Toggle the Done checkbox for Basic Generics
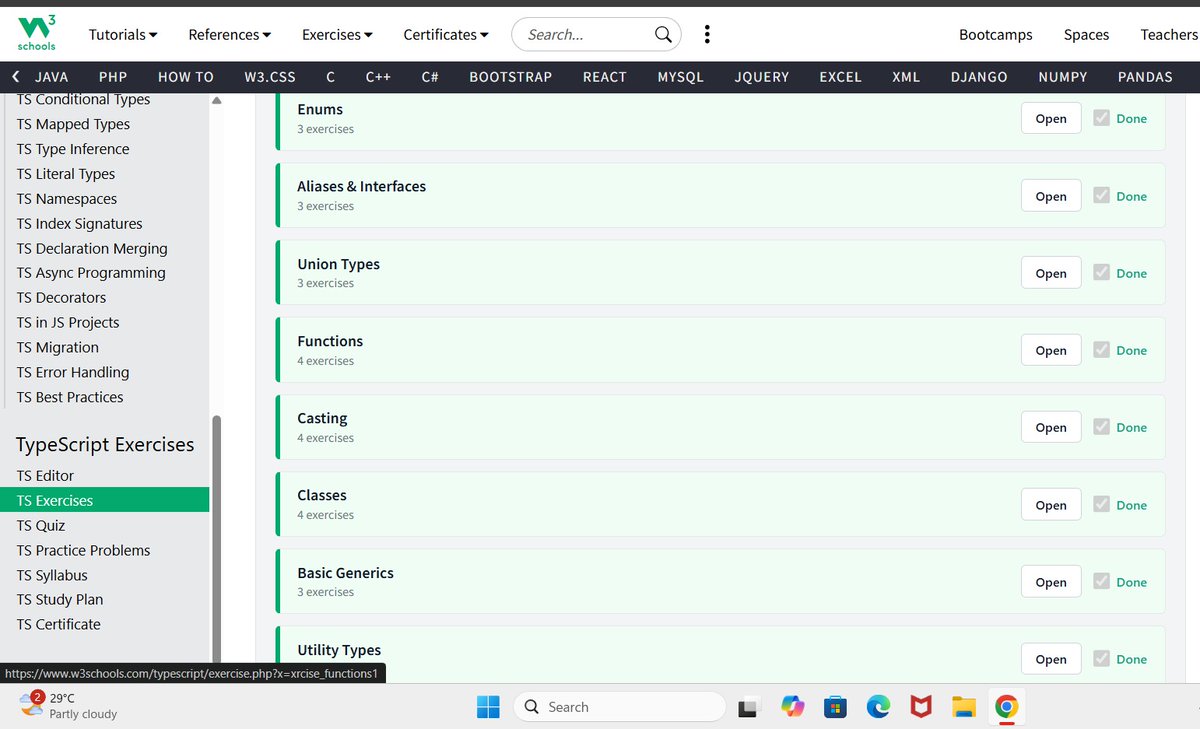 coord(1101,582)
